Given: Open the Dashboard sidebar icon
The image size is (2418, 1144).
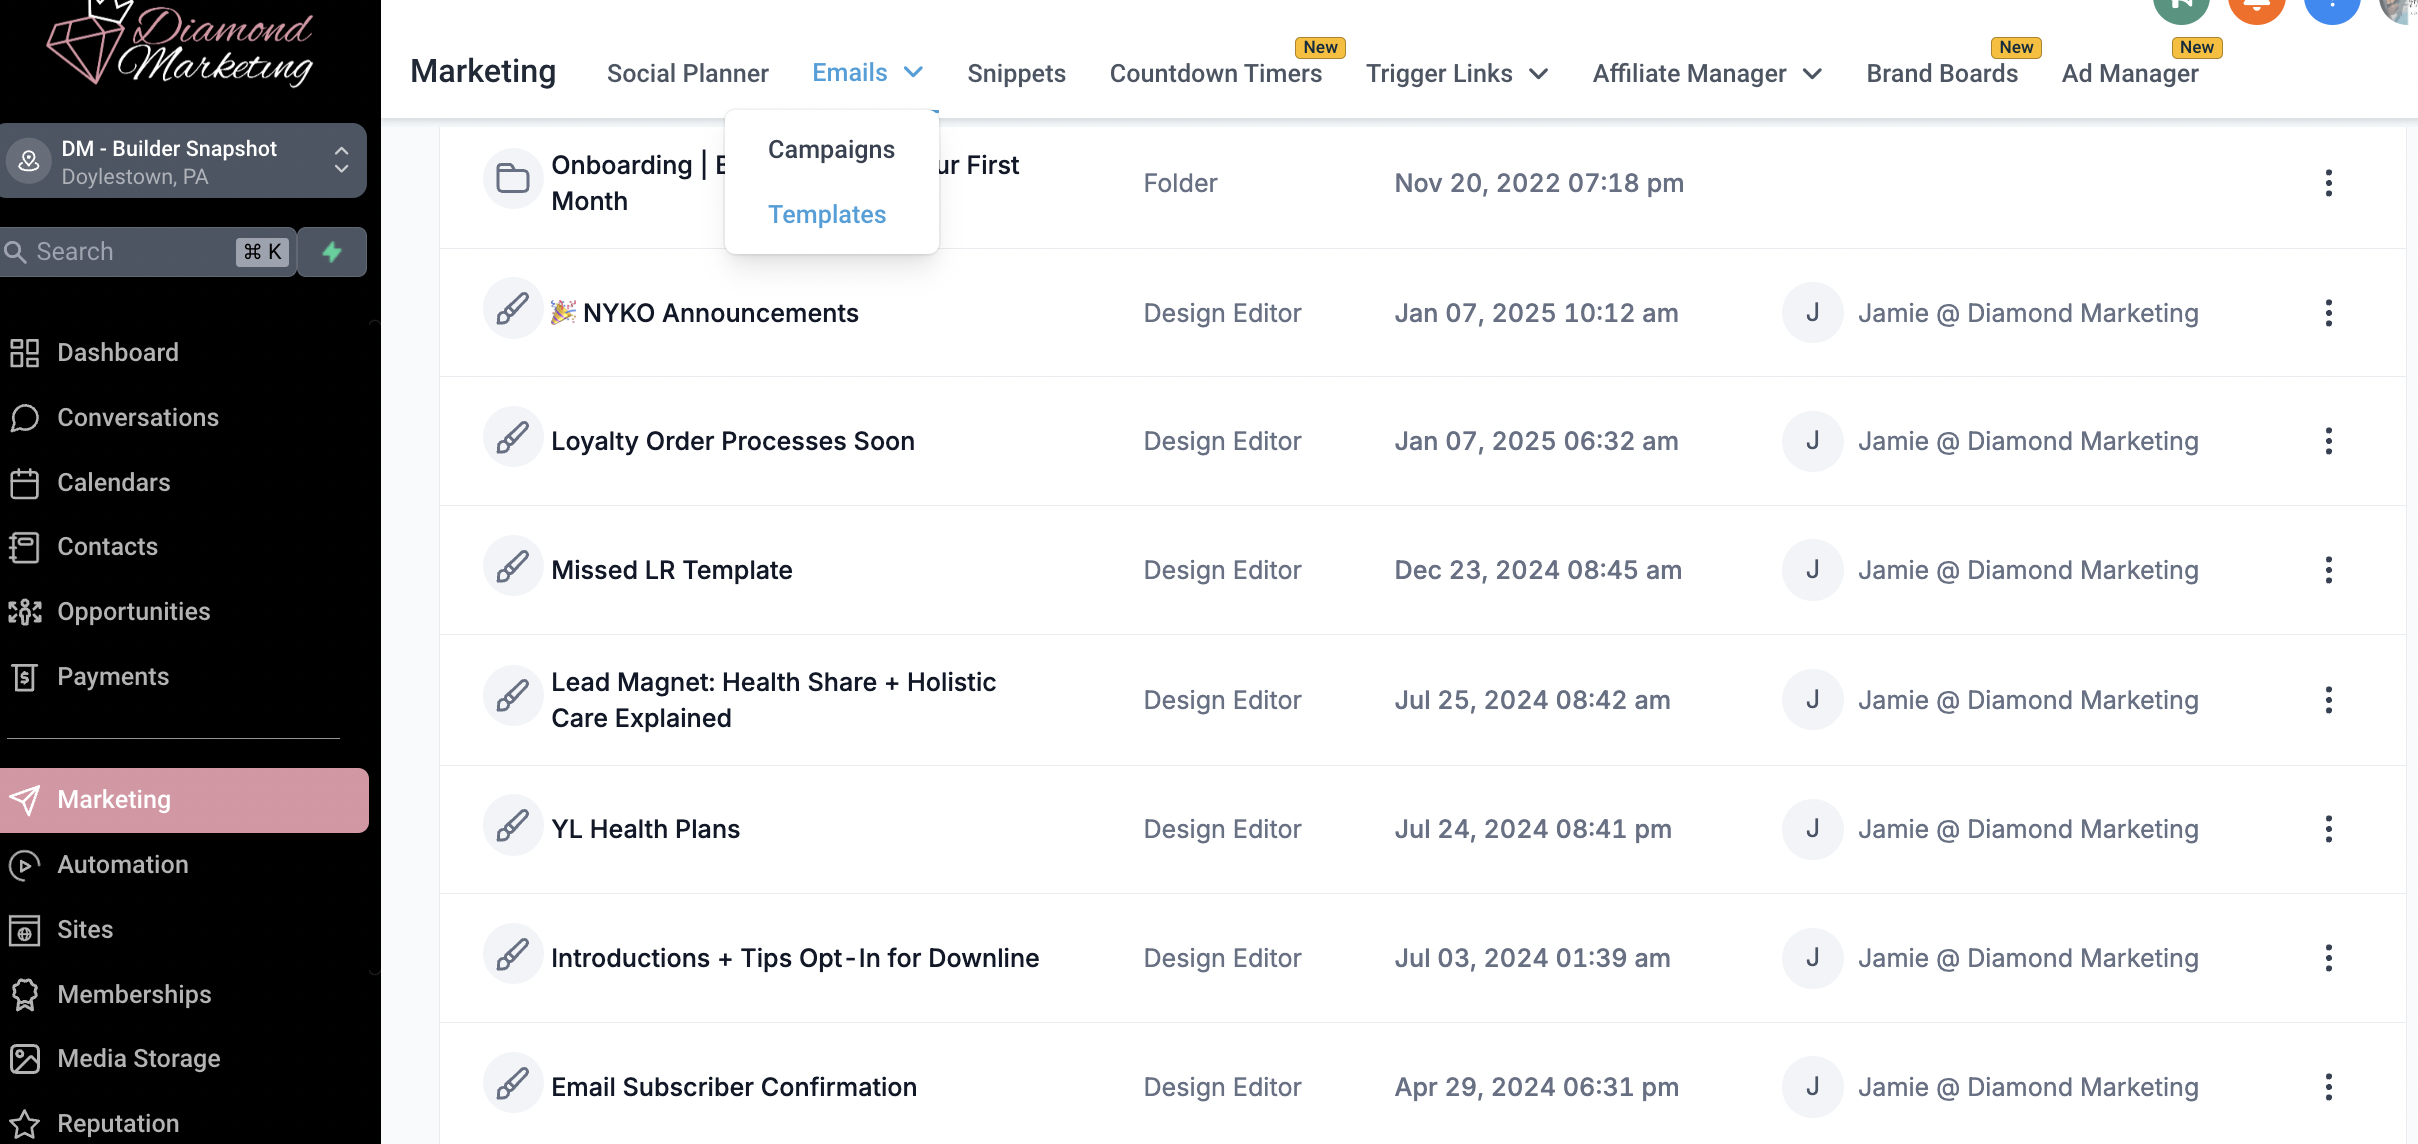Looking at the screenshot, I should pos(24,353).
